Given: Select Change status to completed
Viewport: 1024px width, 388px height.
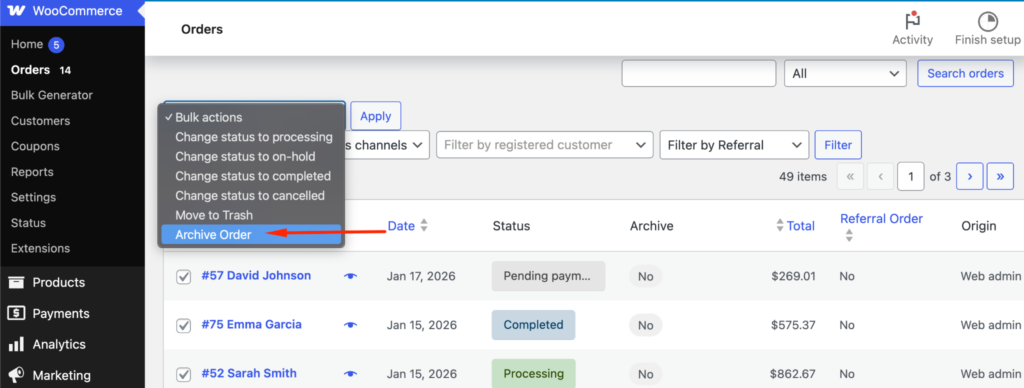Looking at the screenshot, I should click(x=251, y=176).
